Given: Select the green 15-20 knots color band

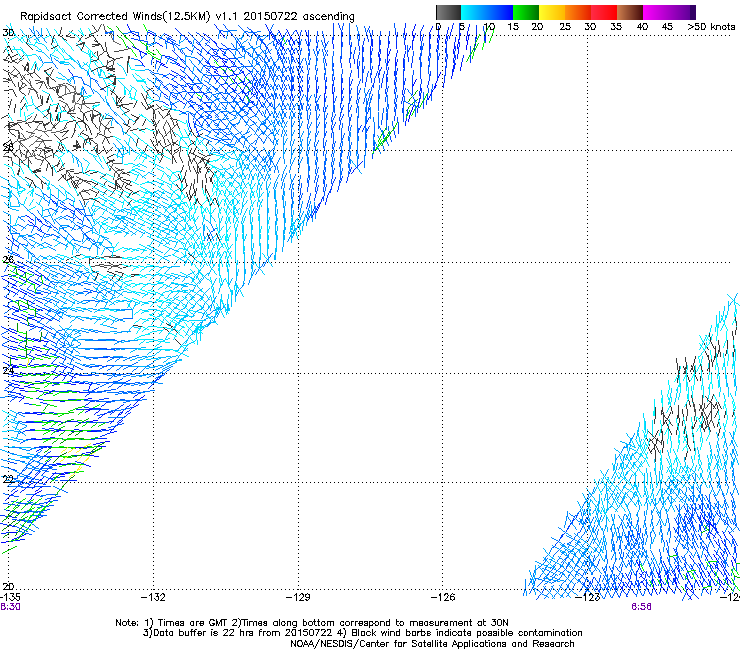Looking at the screenshot, I should 526,12.
